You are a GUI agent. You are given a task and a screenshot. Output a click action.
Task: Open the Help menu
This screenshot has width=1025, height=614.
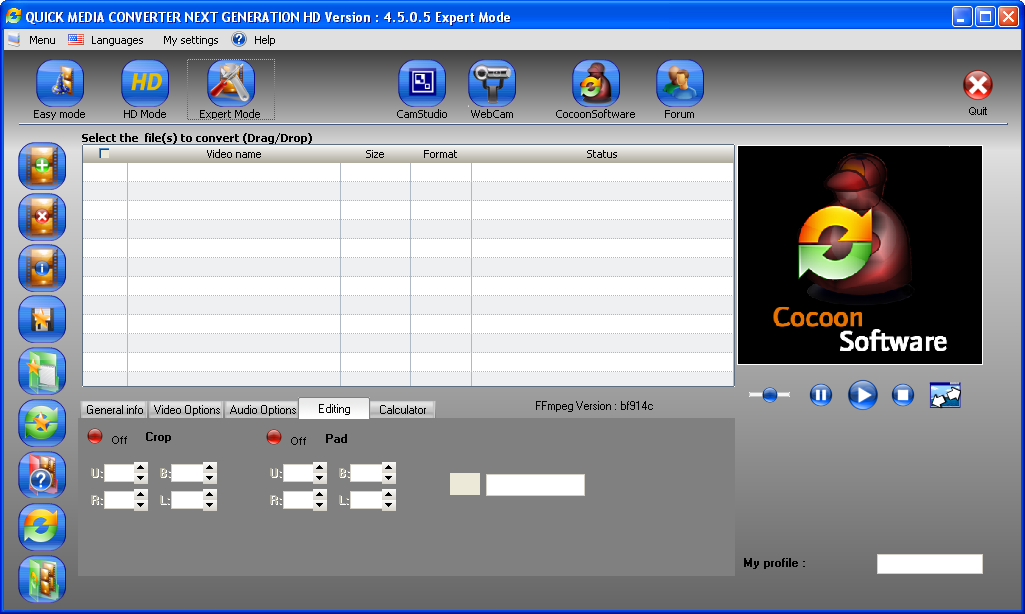[264, 40]
